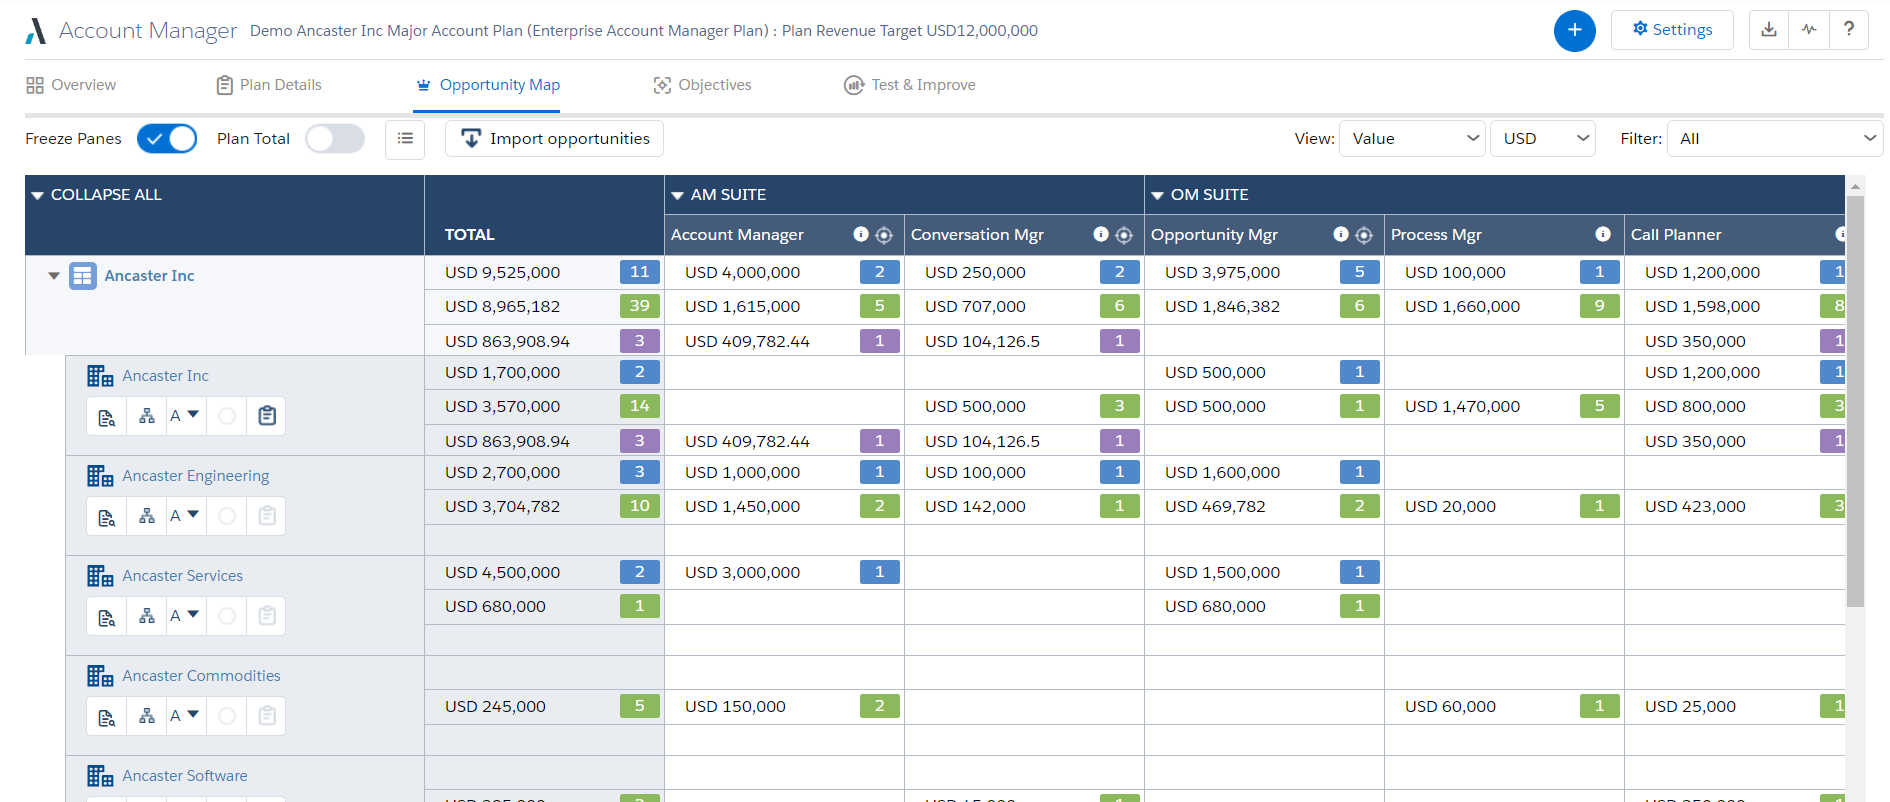Click the Import opportunities button

pyautogui.click(x=554, y=139)
